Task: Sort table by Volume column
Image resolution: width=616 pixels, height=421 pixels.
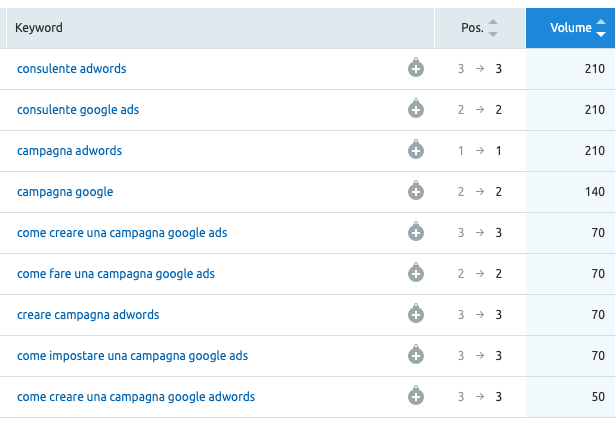Action: (570, 28)
